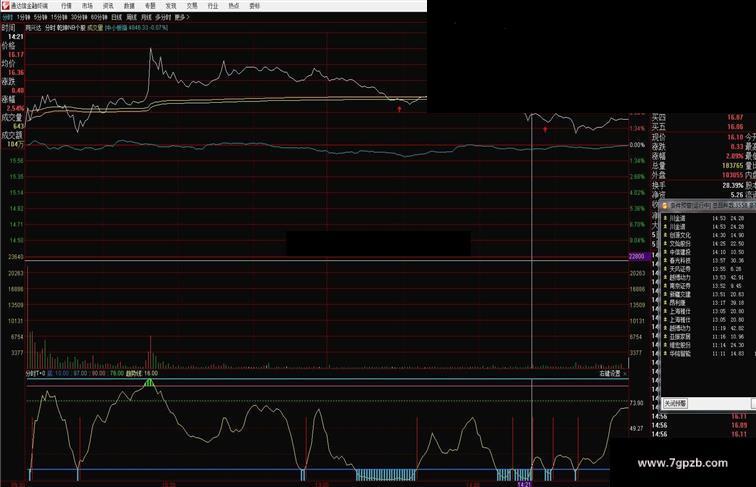Click the icon beside 华铭智能 row

tap(665, 353)
